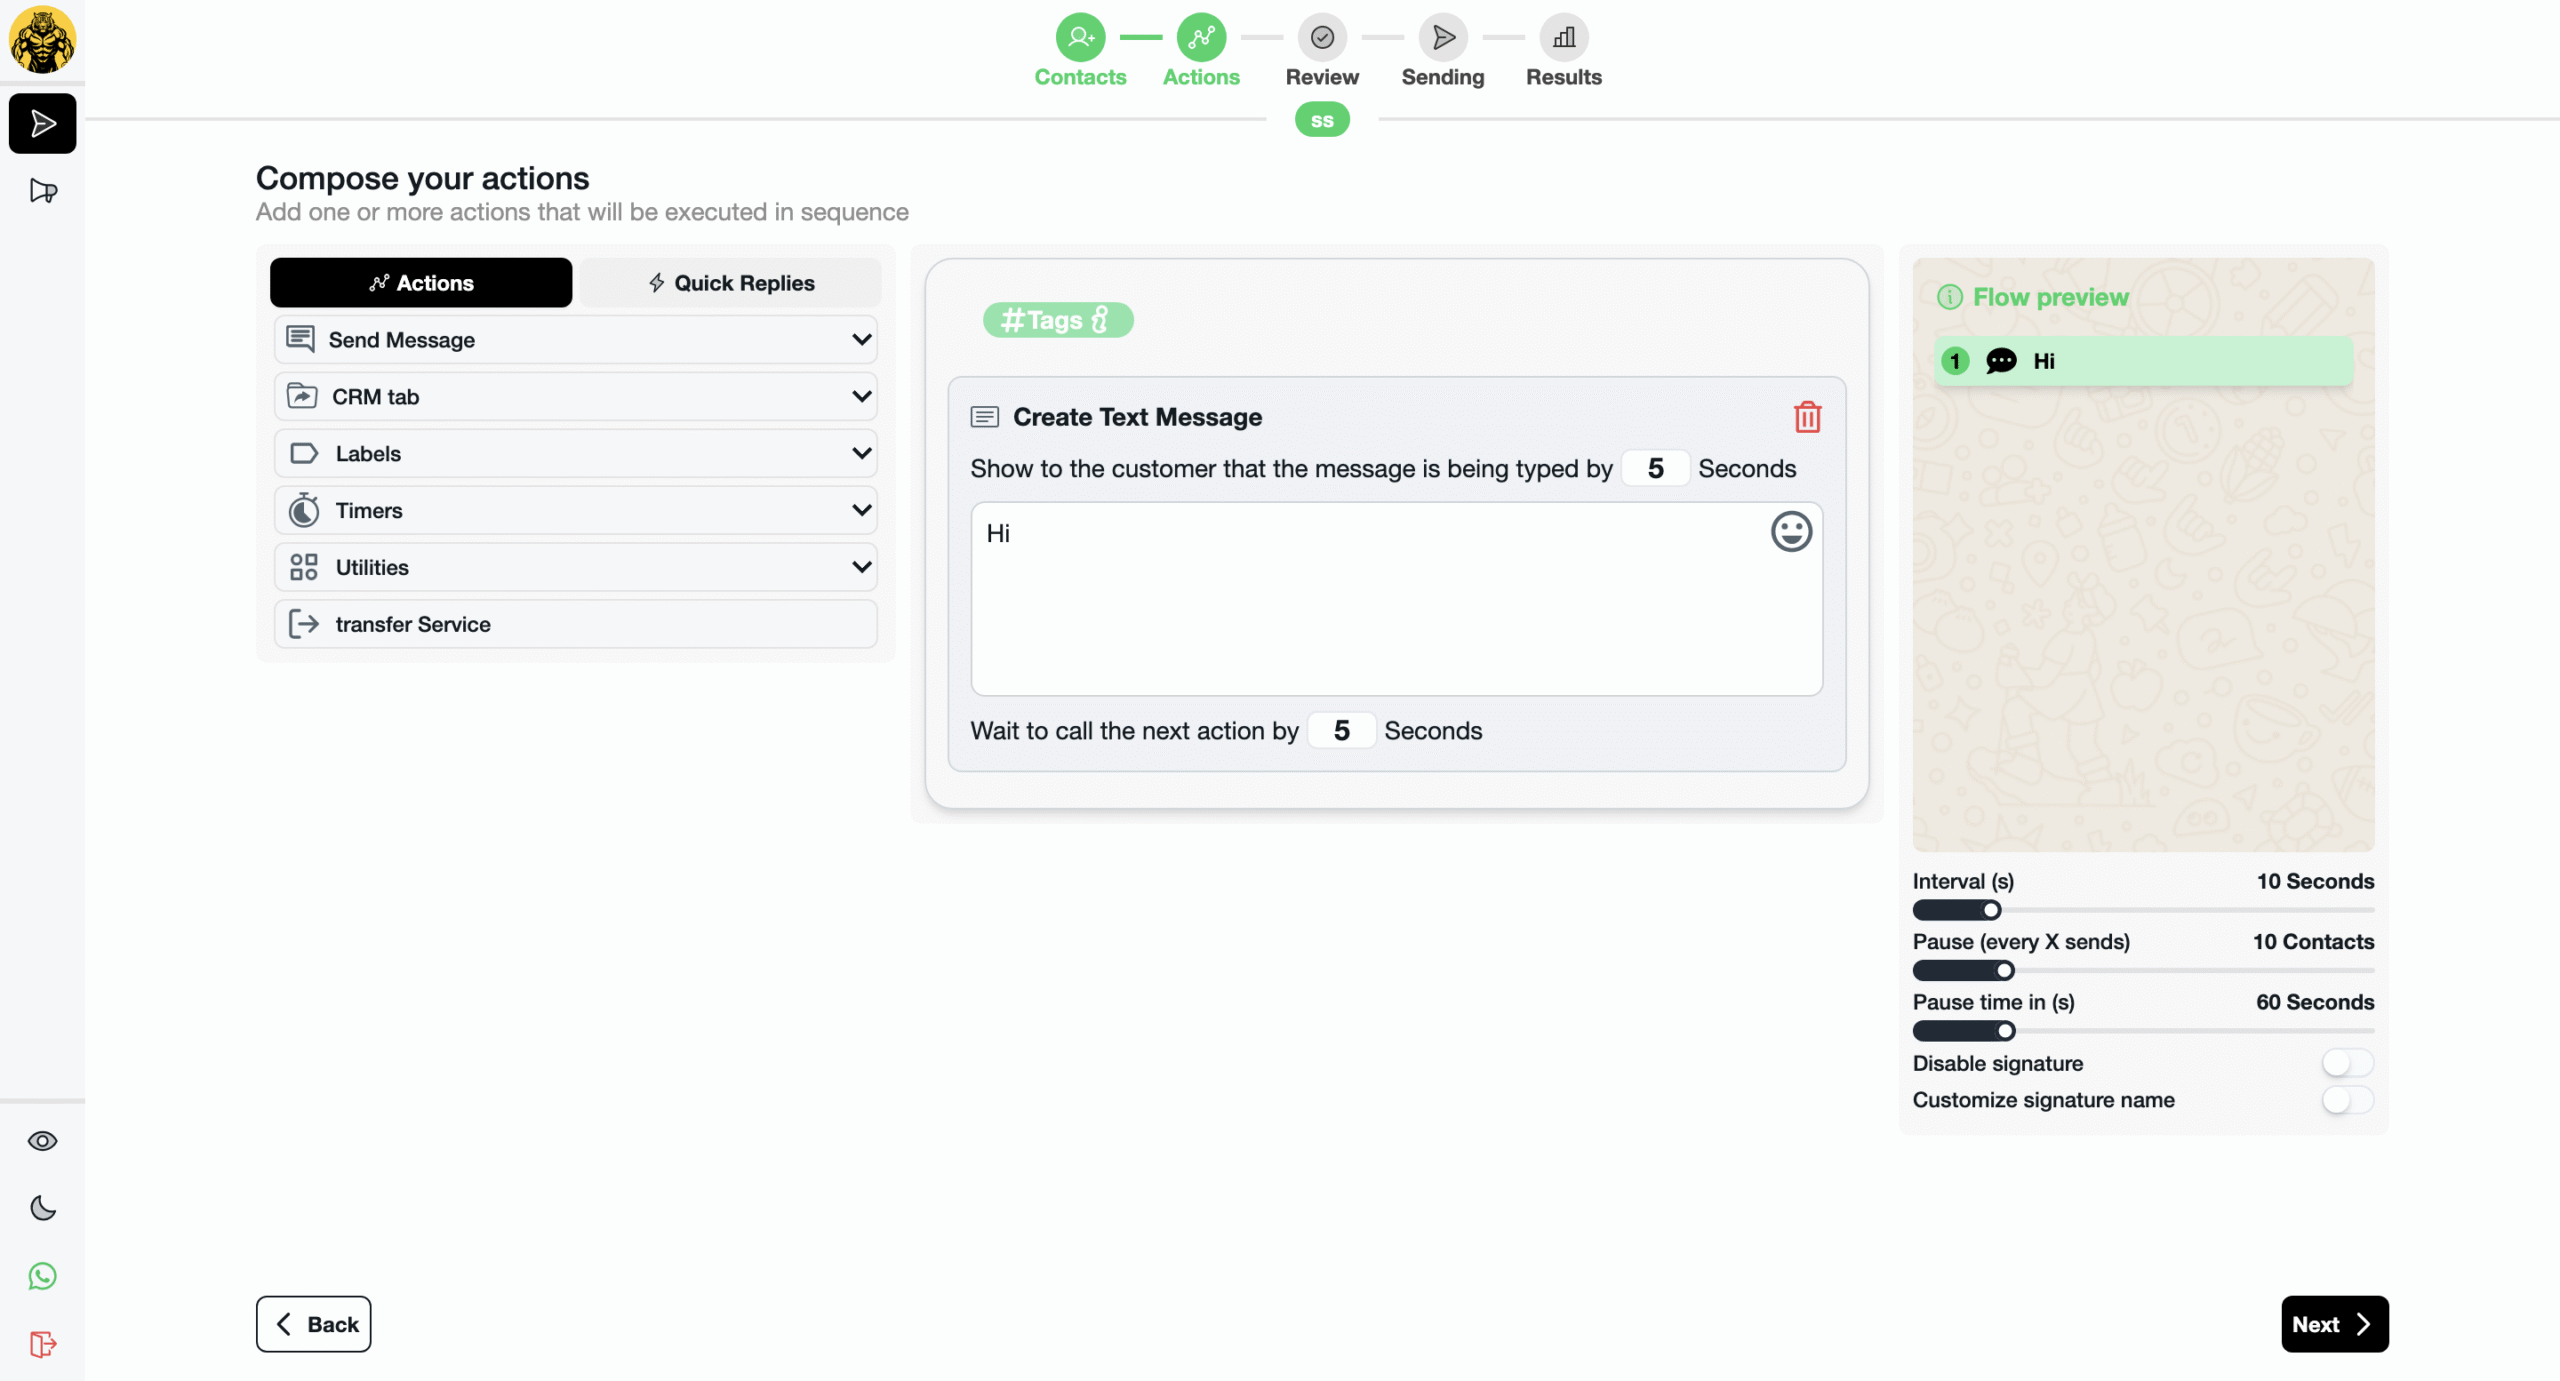Expand the Send Message dropdown
The image size is (2560, 1381).
click(575, 340)
